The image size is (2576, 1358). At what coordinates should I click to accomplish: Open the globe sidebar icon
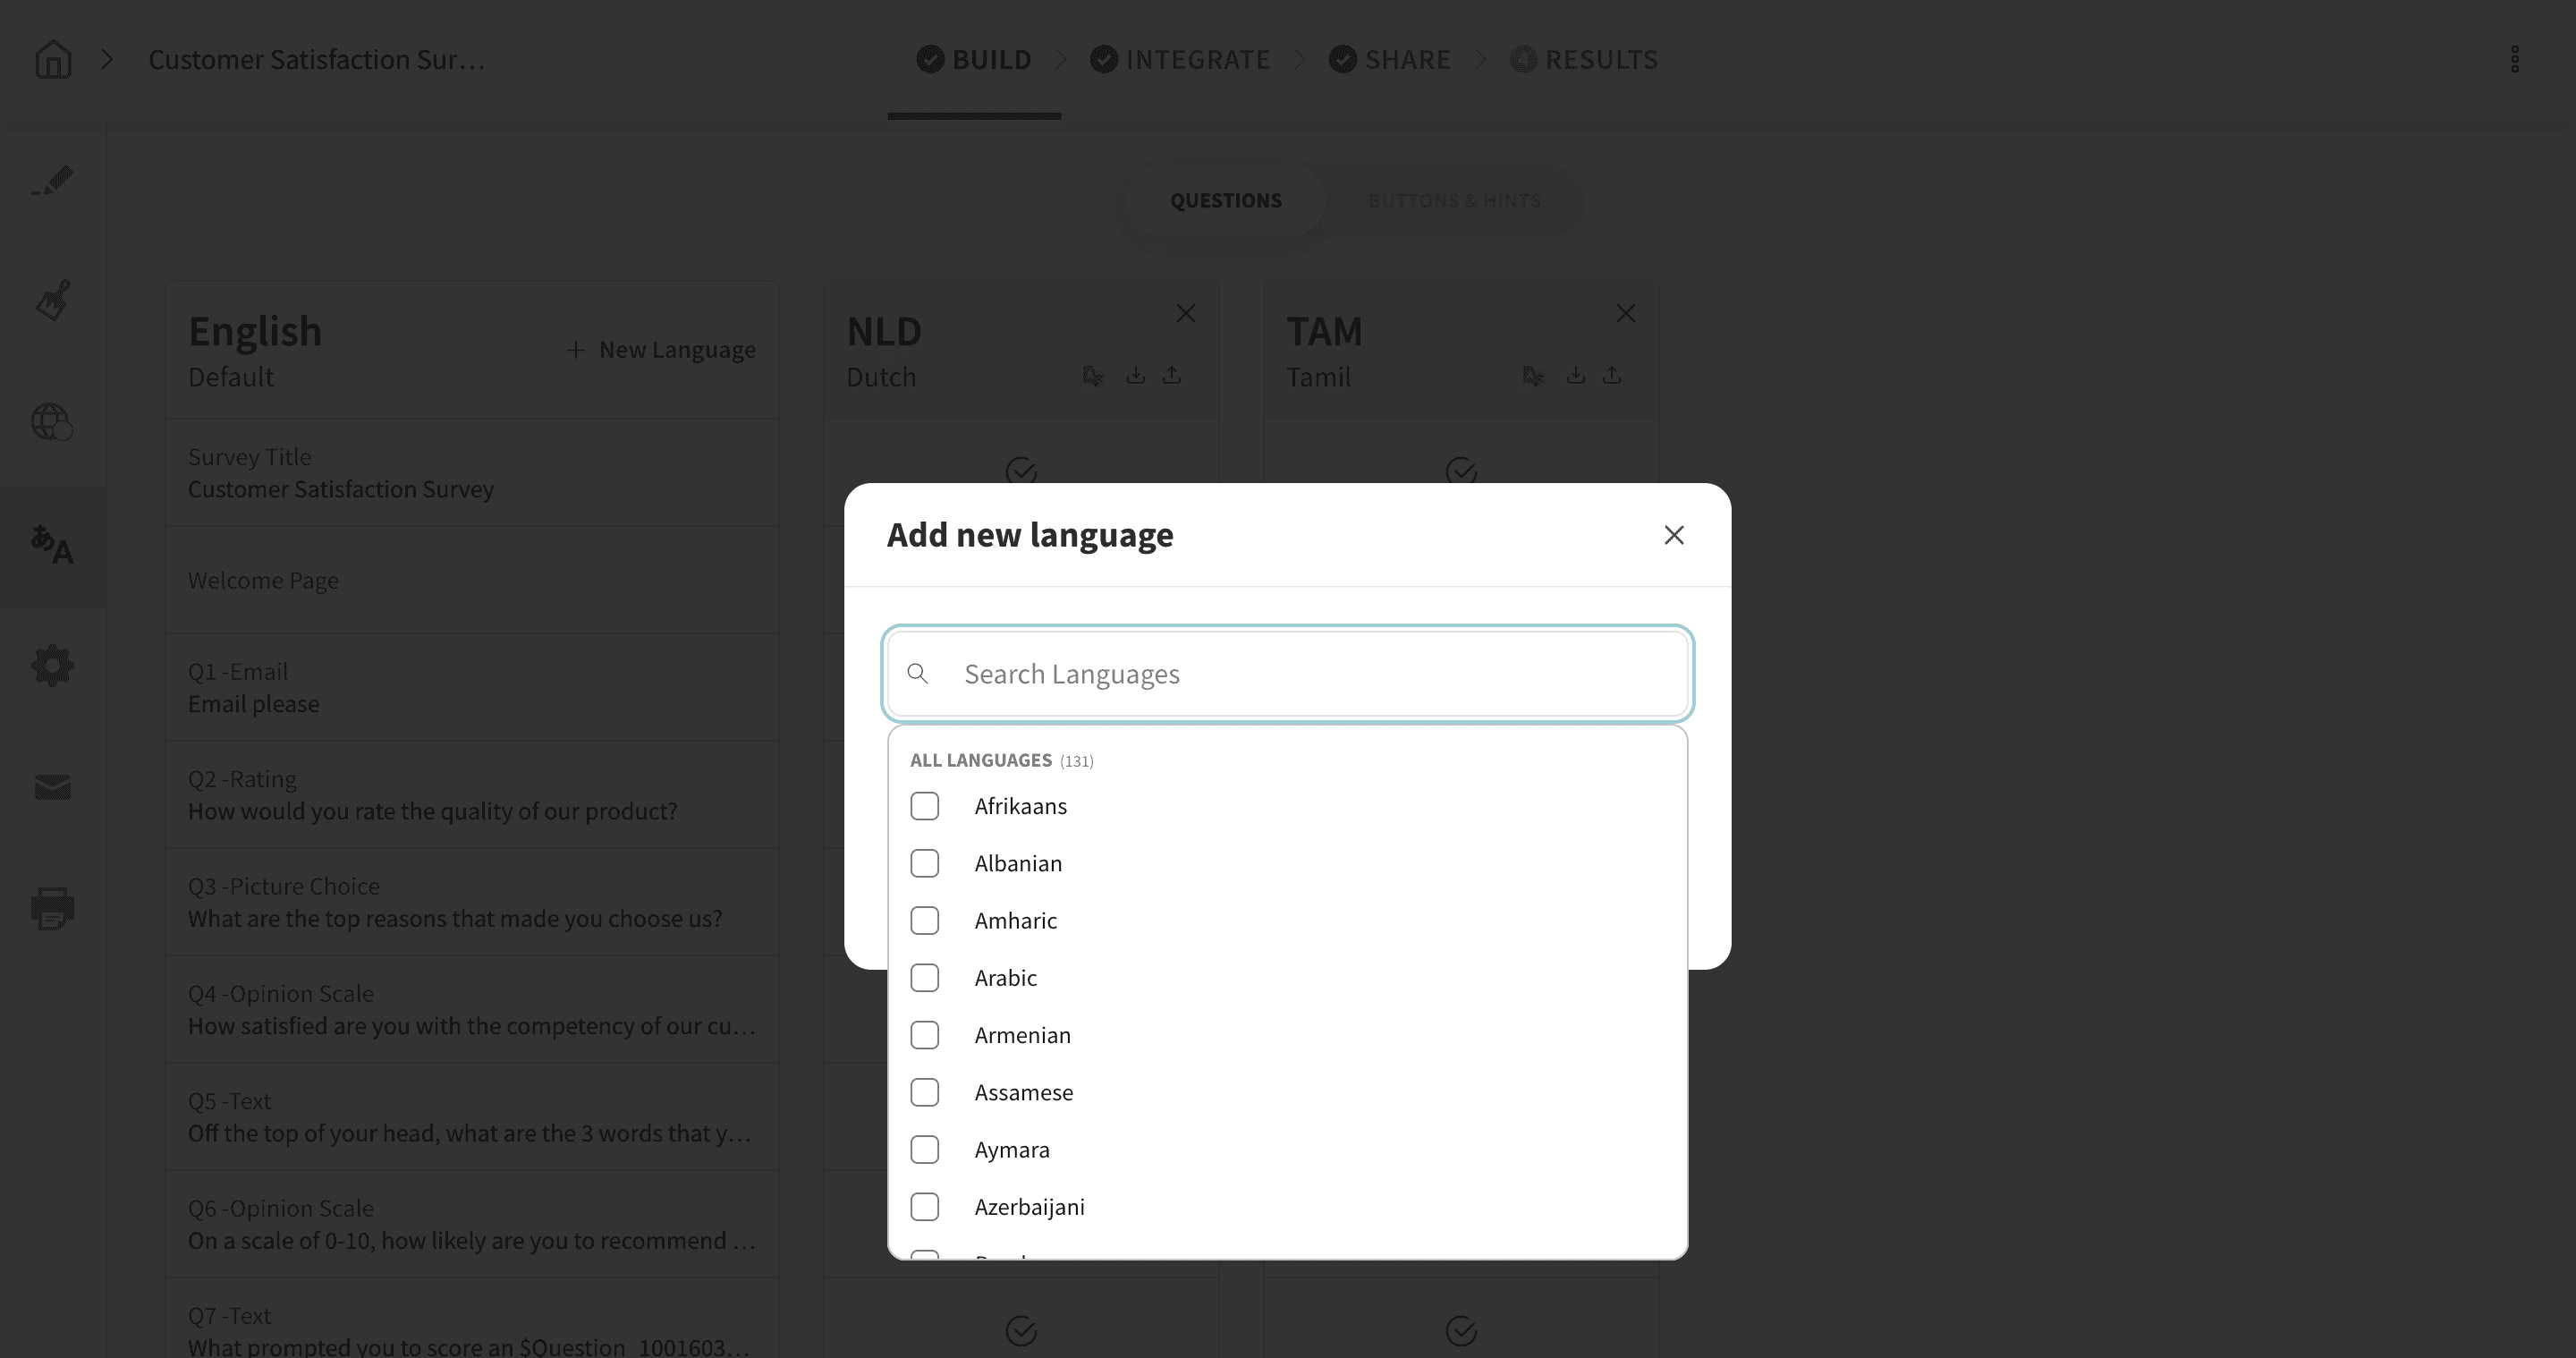52,422
